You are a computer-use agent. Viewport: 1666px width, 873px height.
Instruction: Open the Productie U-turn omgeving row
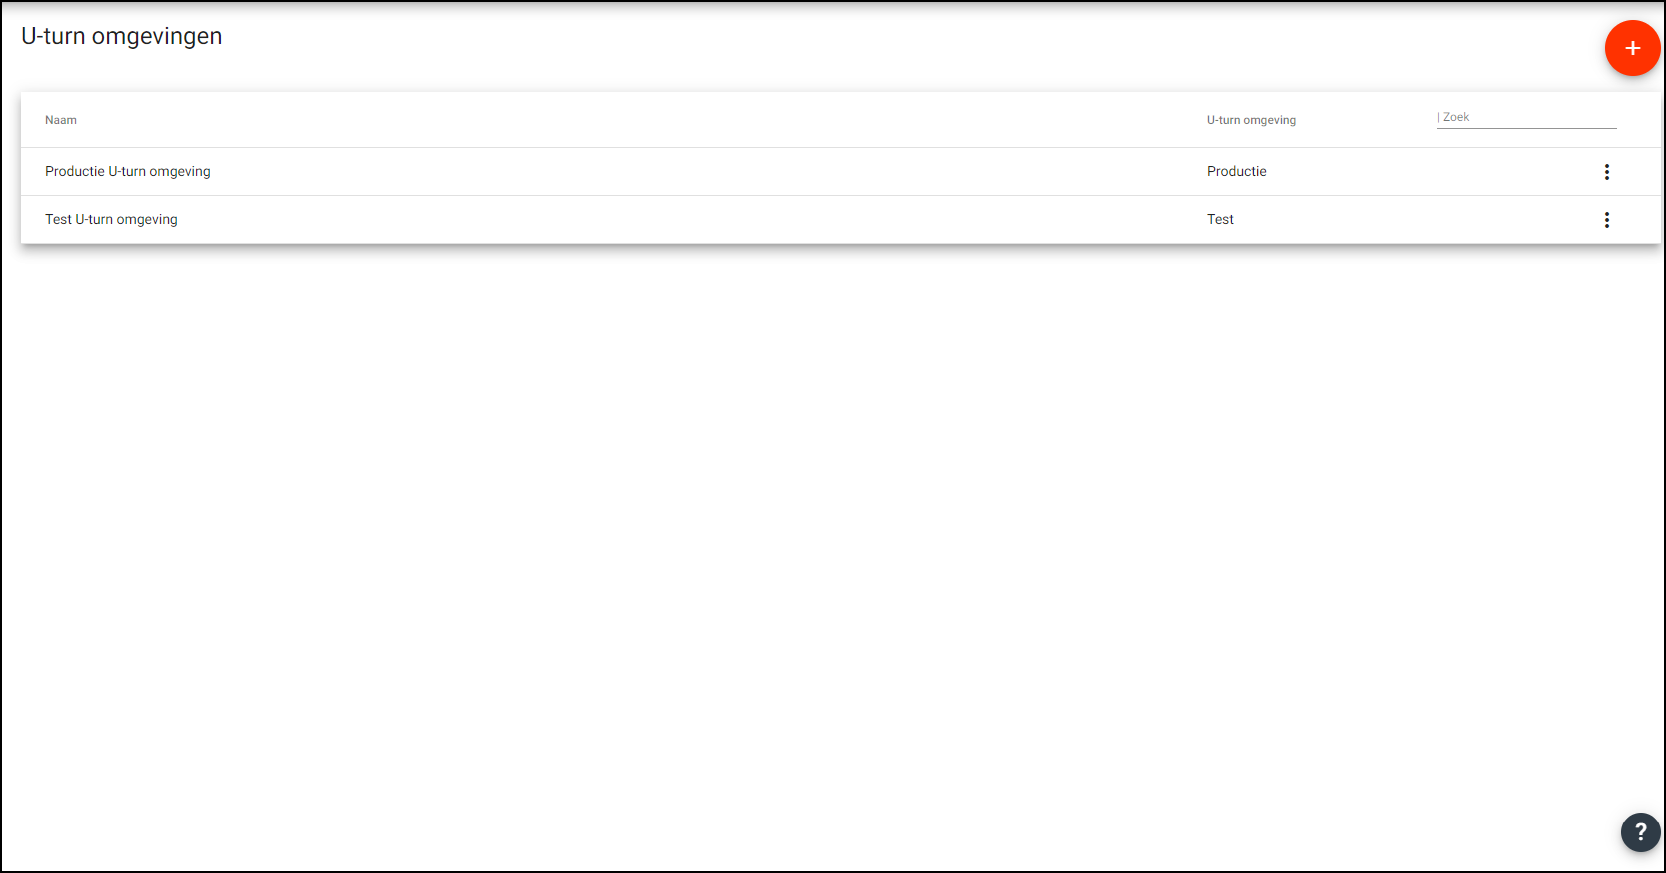click(600, 172)
